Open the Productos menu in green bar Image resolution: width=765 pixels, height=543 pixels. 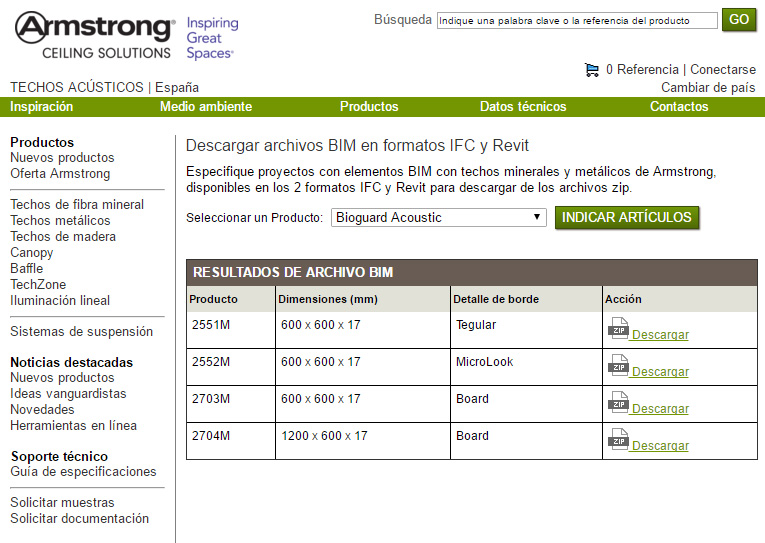[x=369, y=106]
